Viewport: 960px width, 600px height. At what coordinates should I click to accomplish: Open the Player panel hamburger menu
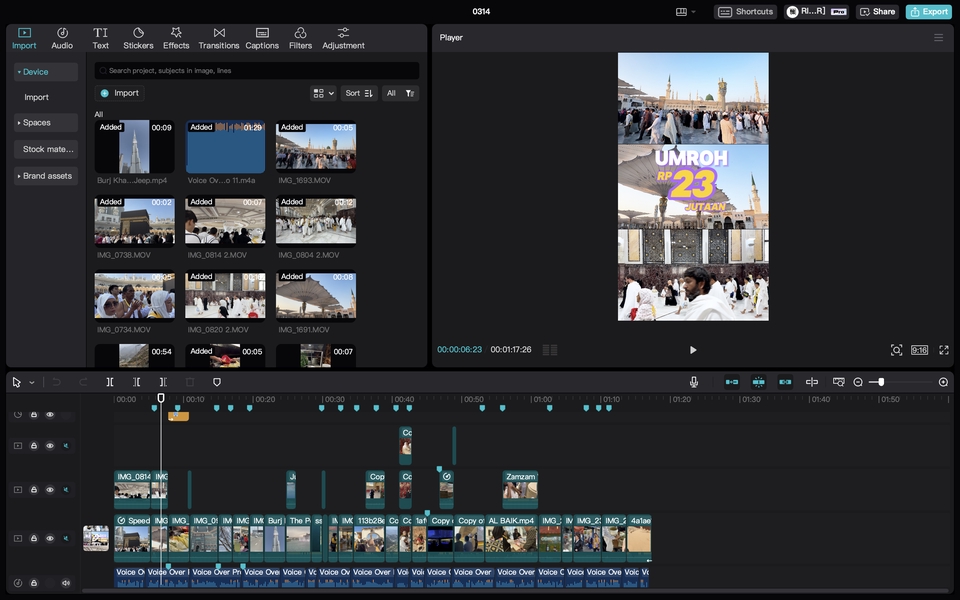click(938, 37)
